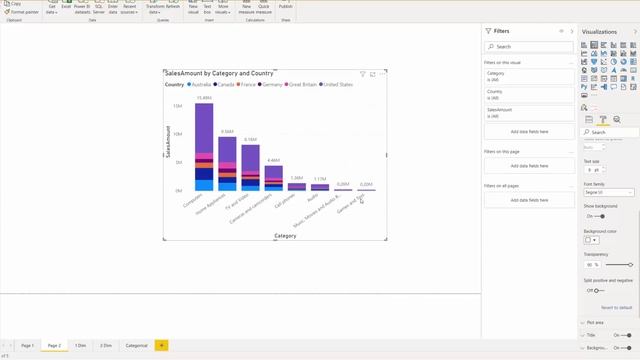Add a new page with plus button

161,346
